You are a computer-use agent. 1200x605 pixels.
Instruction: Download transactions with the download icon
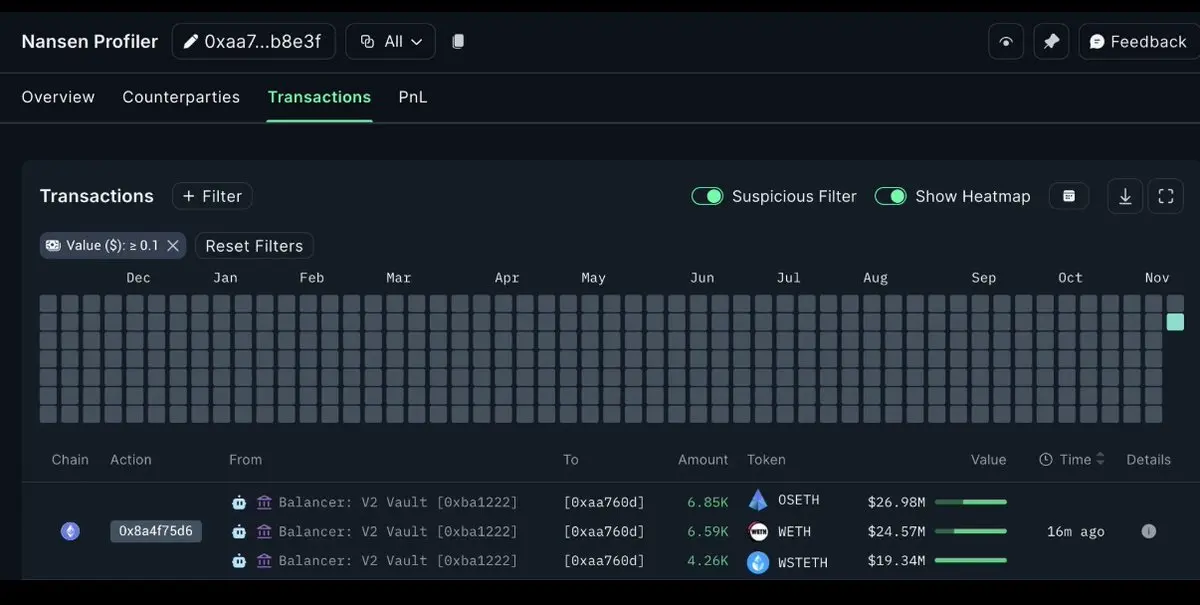[1125, 196]
